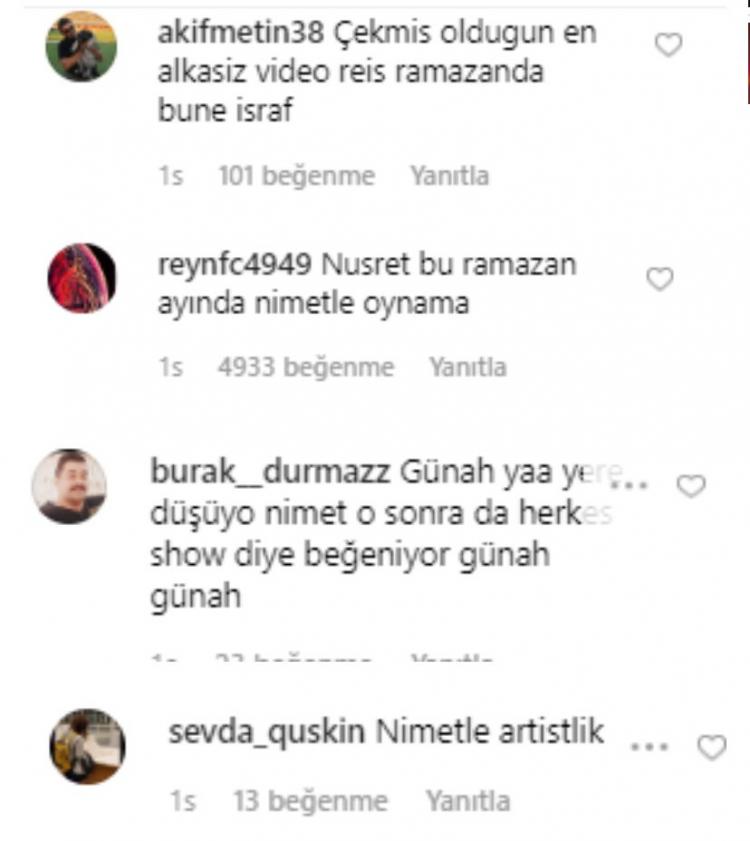Click the sevda_quskin username

coord(267,733)
